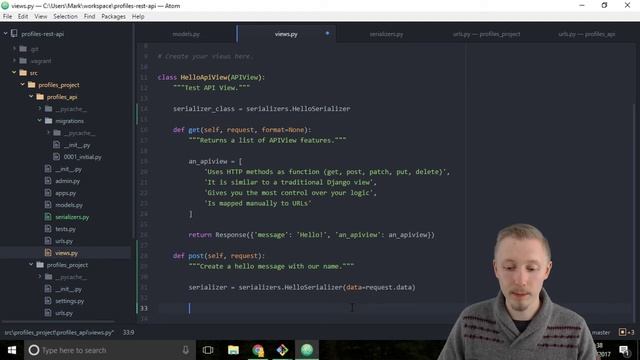Click the file path in status bar
Screen dimensions: 640x360
coord(59,333)
